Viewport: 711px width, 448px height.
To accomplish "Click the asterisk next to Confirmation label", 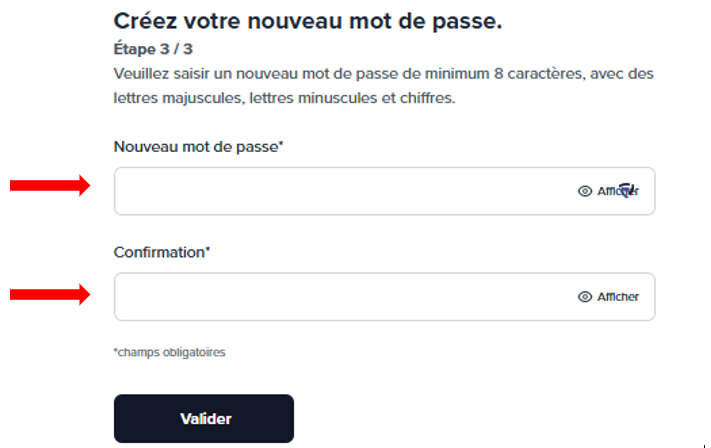I will [x=208, y=249].
